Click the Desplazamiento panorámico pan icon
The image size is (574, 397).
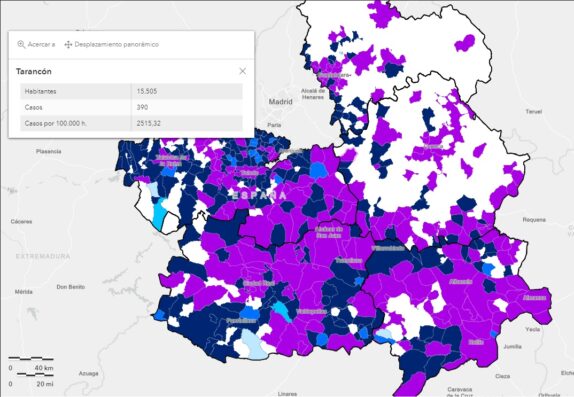pyautogui.click(x=68, y=44)
